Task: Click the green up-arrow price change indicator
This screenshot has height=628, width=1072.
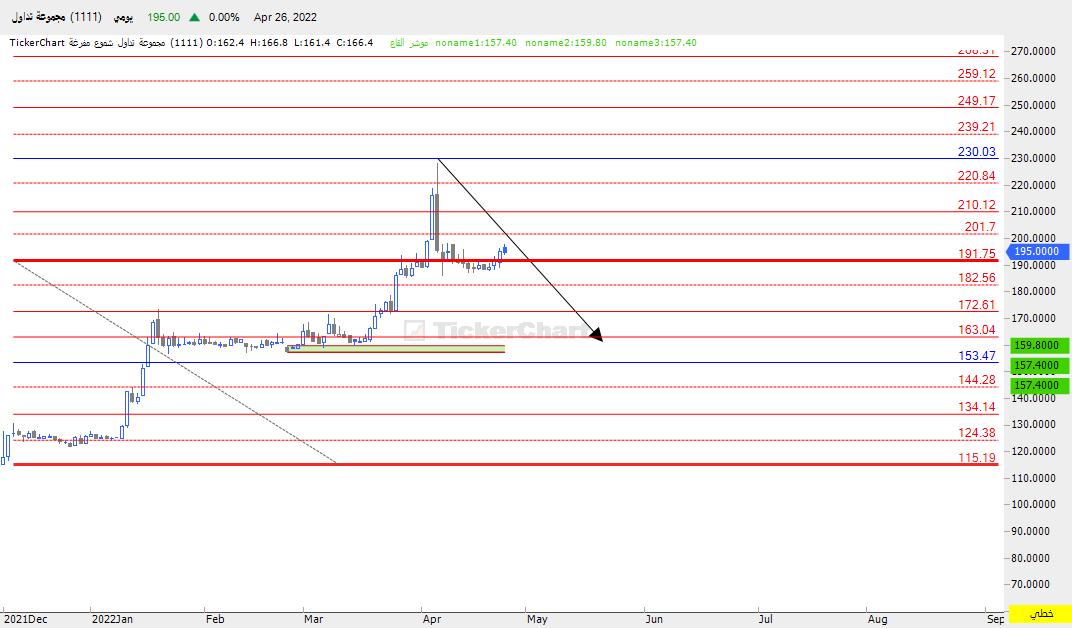Action: point(193,18)
